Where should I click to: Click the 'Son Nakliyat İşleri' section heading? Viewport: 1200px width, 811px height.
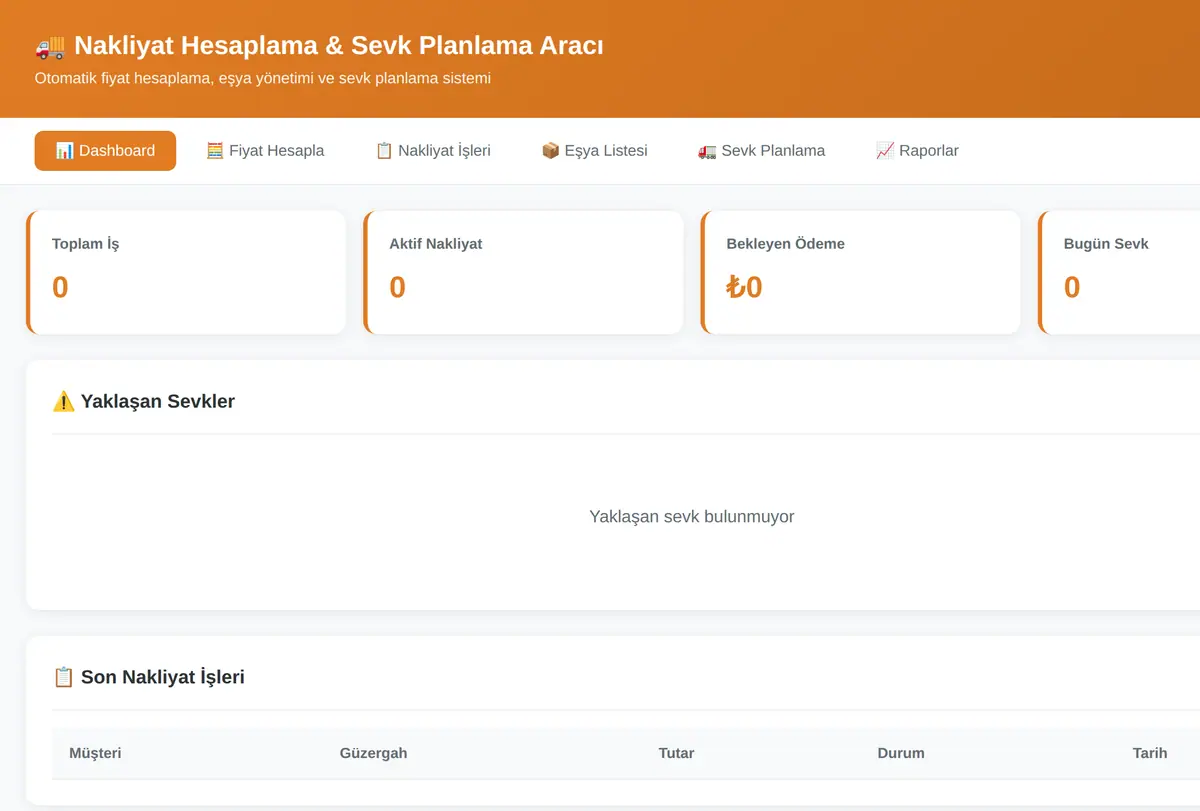pos(148,677)
